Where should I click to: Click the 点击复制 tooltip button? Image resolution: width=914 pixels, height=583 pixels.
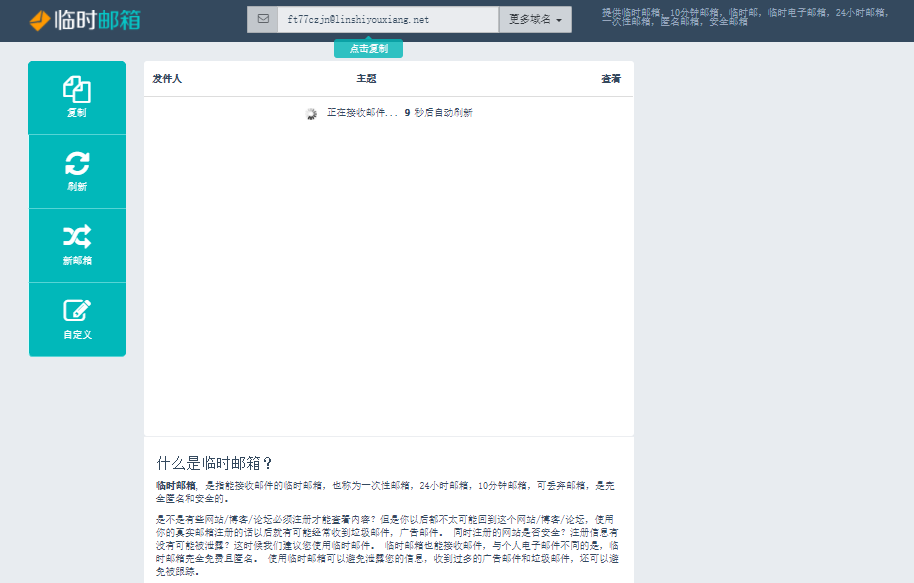point(368,48)
